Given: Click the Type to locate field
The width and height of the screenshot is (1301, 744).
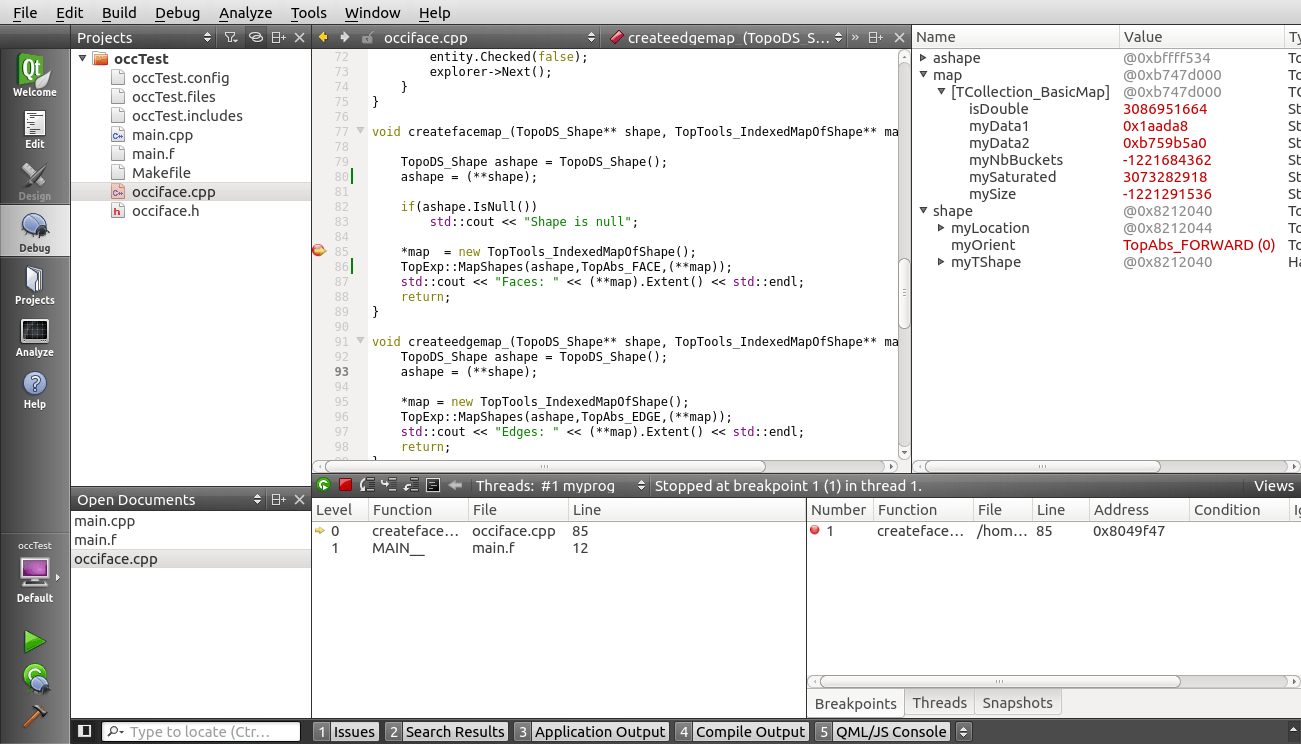Looking at the screenshot, I should click(201, 732).
